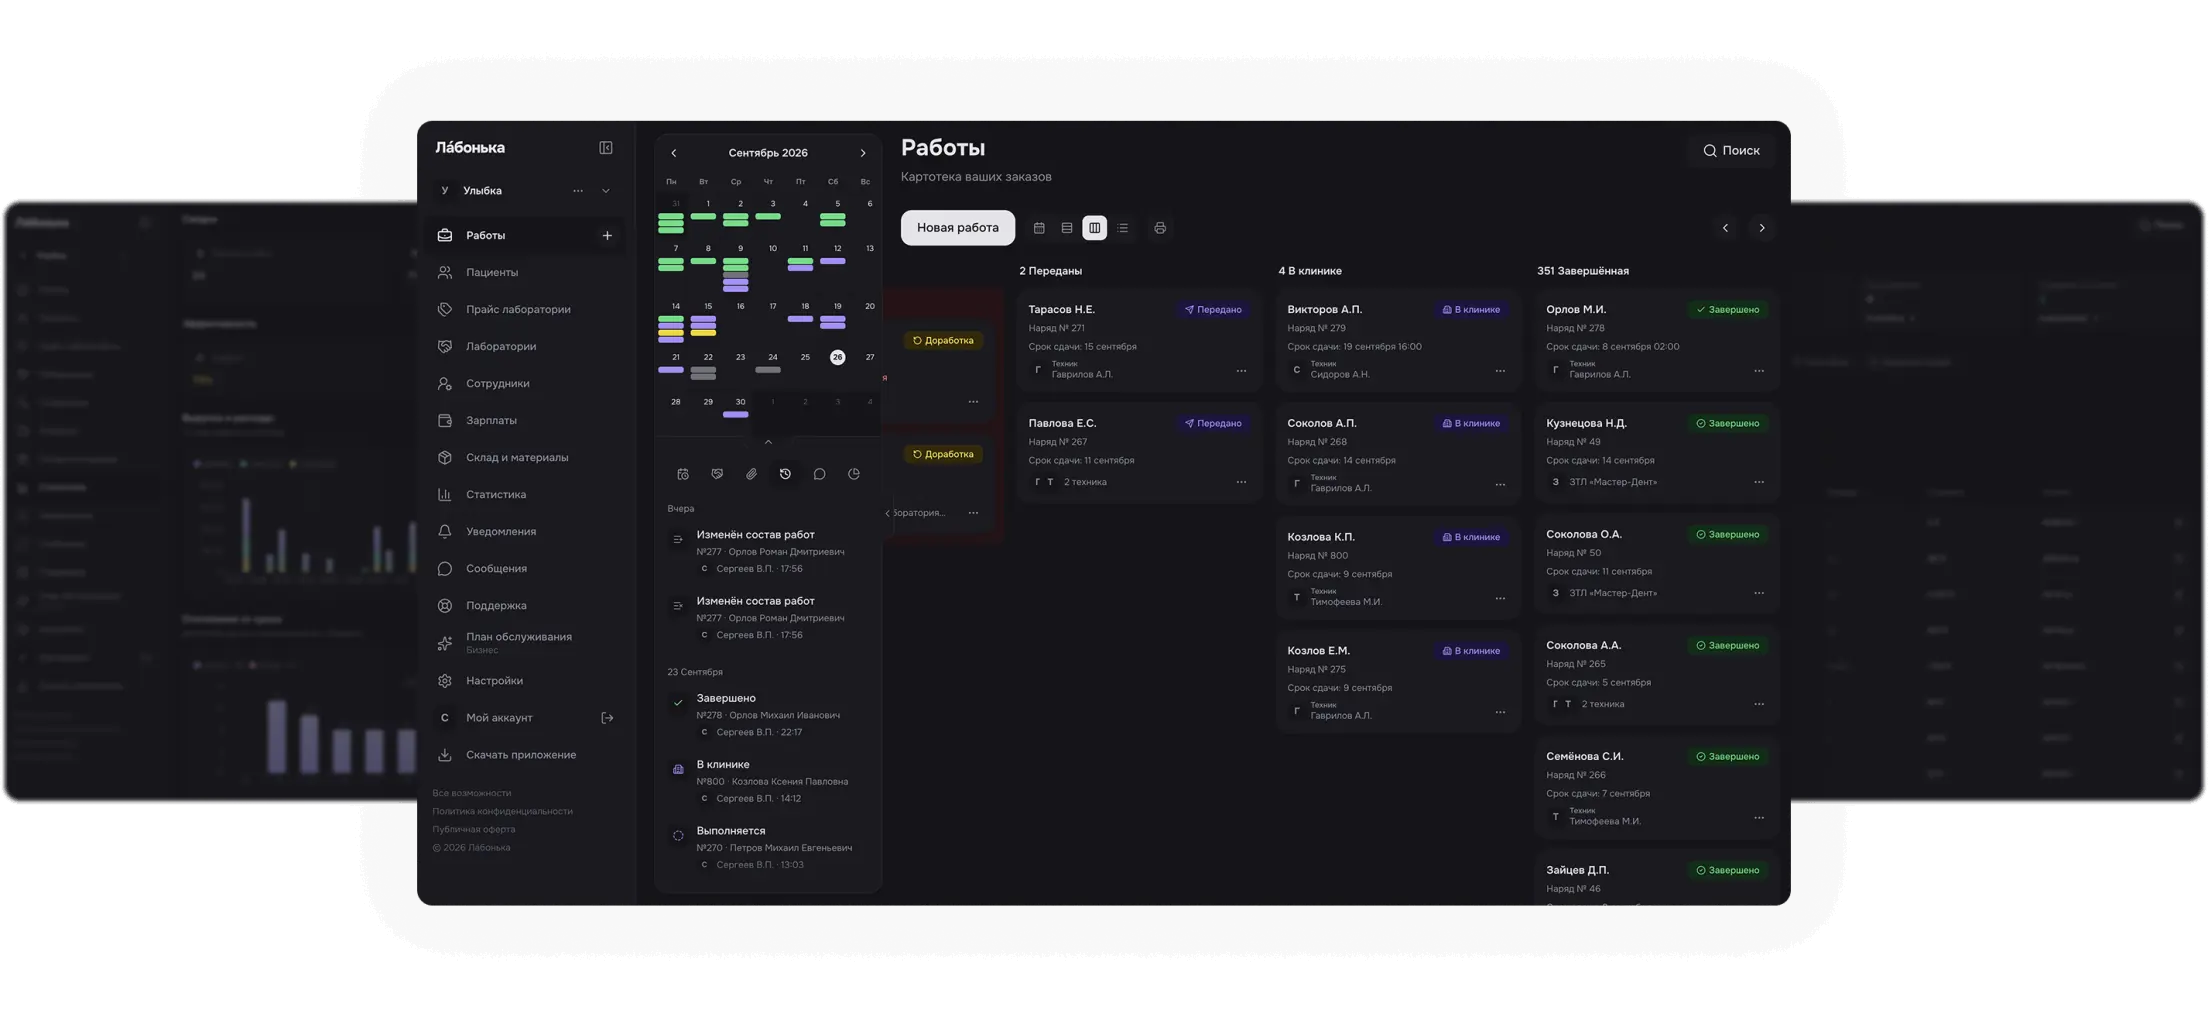Switch to the bulleted list view
The height and width of the screenshot is (1014, 2208).
point(1123,228)
